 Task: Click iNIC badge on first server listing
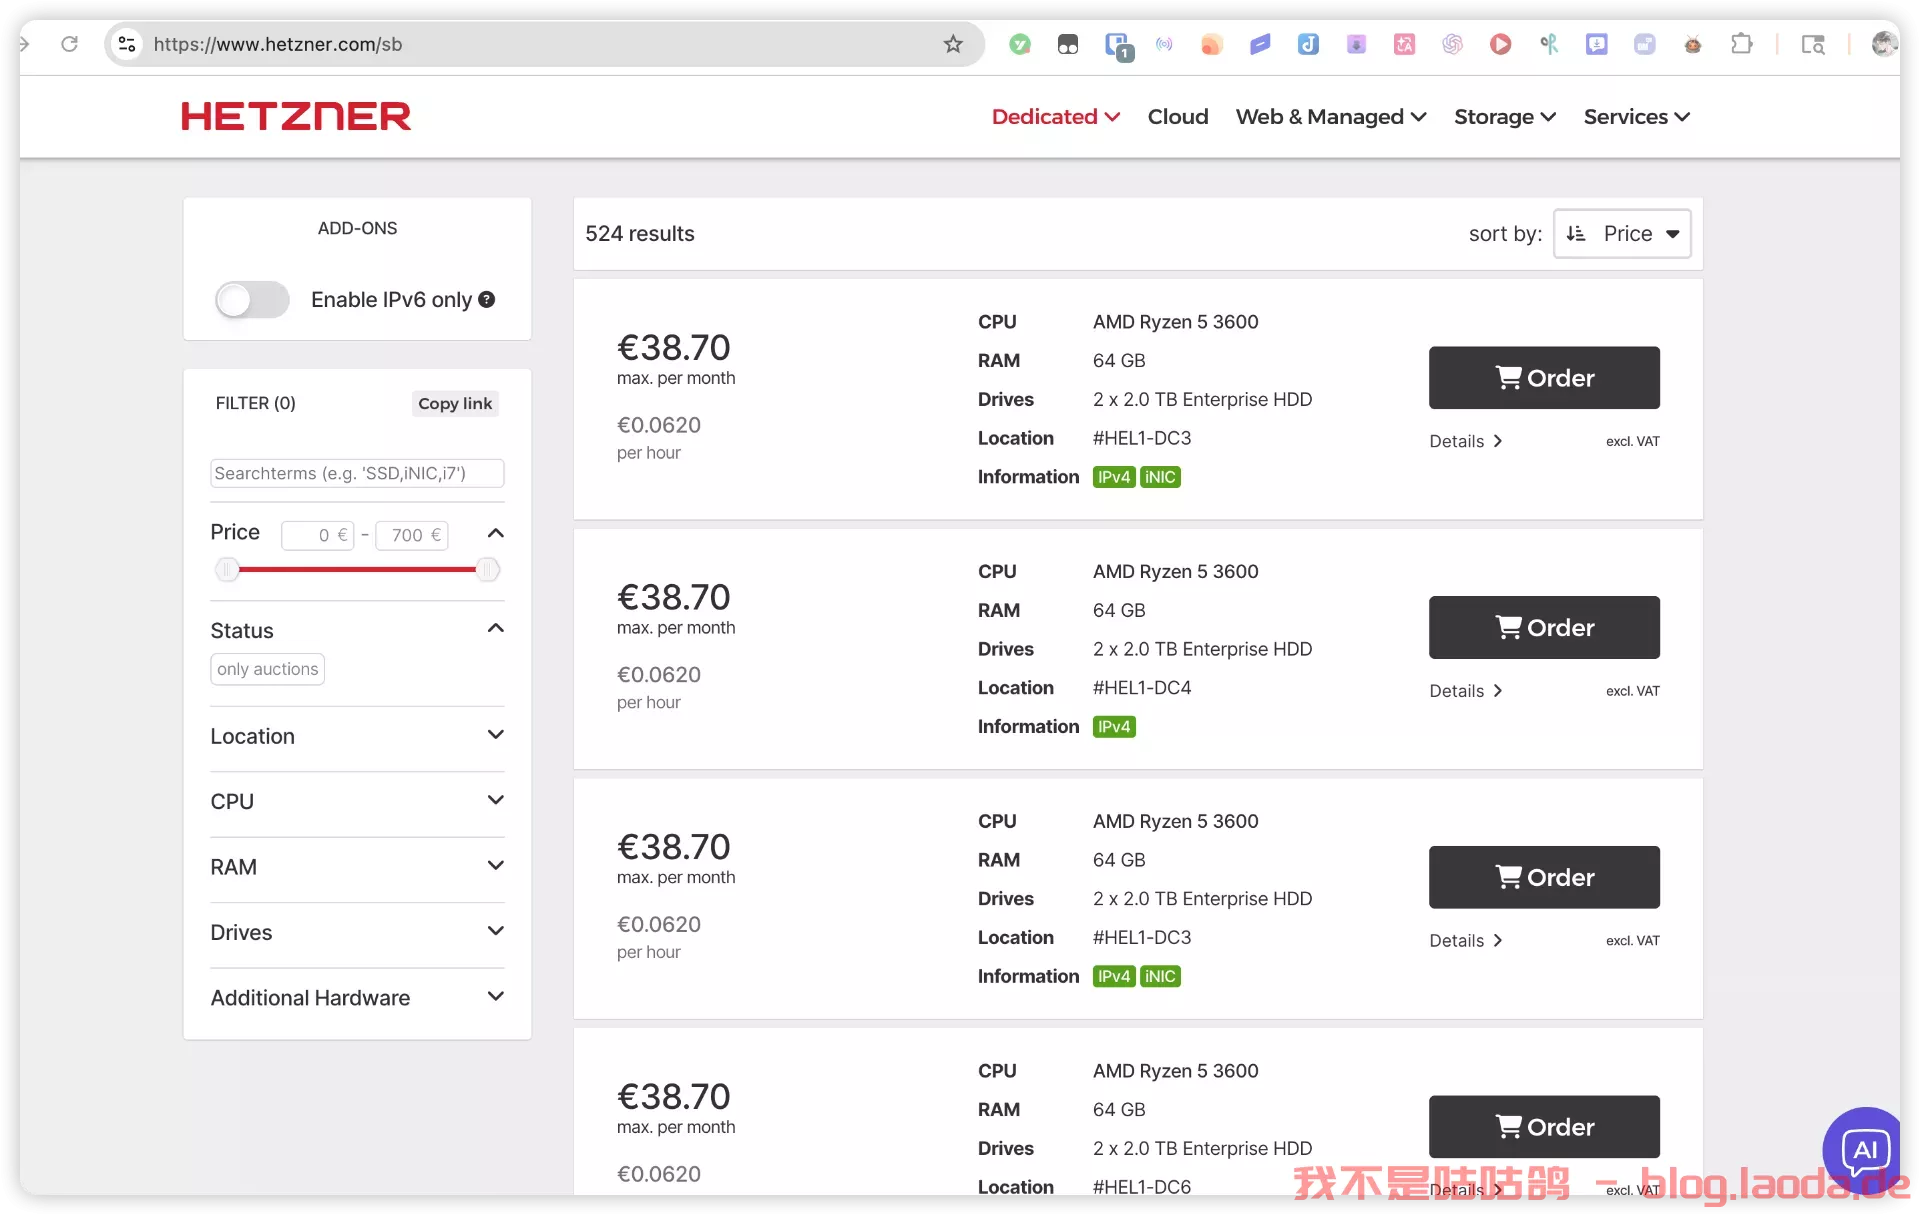point(1160,477)
